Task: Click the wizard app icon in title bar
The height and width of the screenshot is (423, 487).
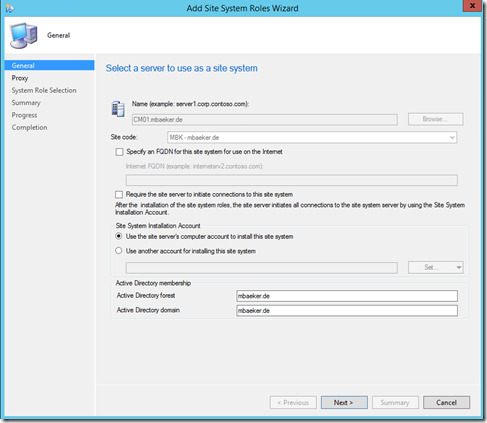Action: [x=10, y=8]
